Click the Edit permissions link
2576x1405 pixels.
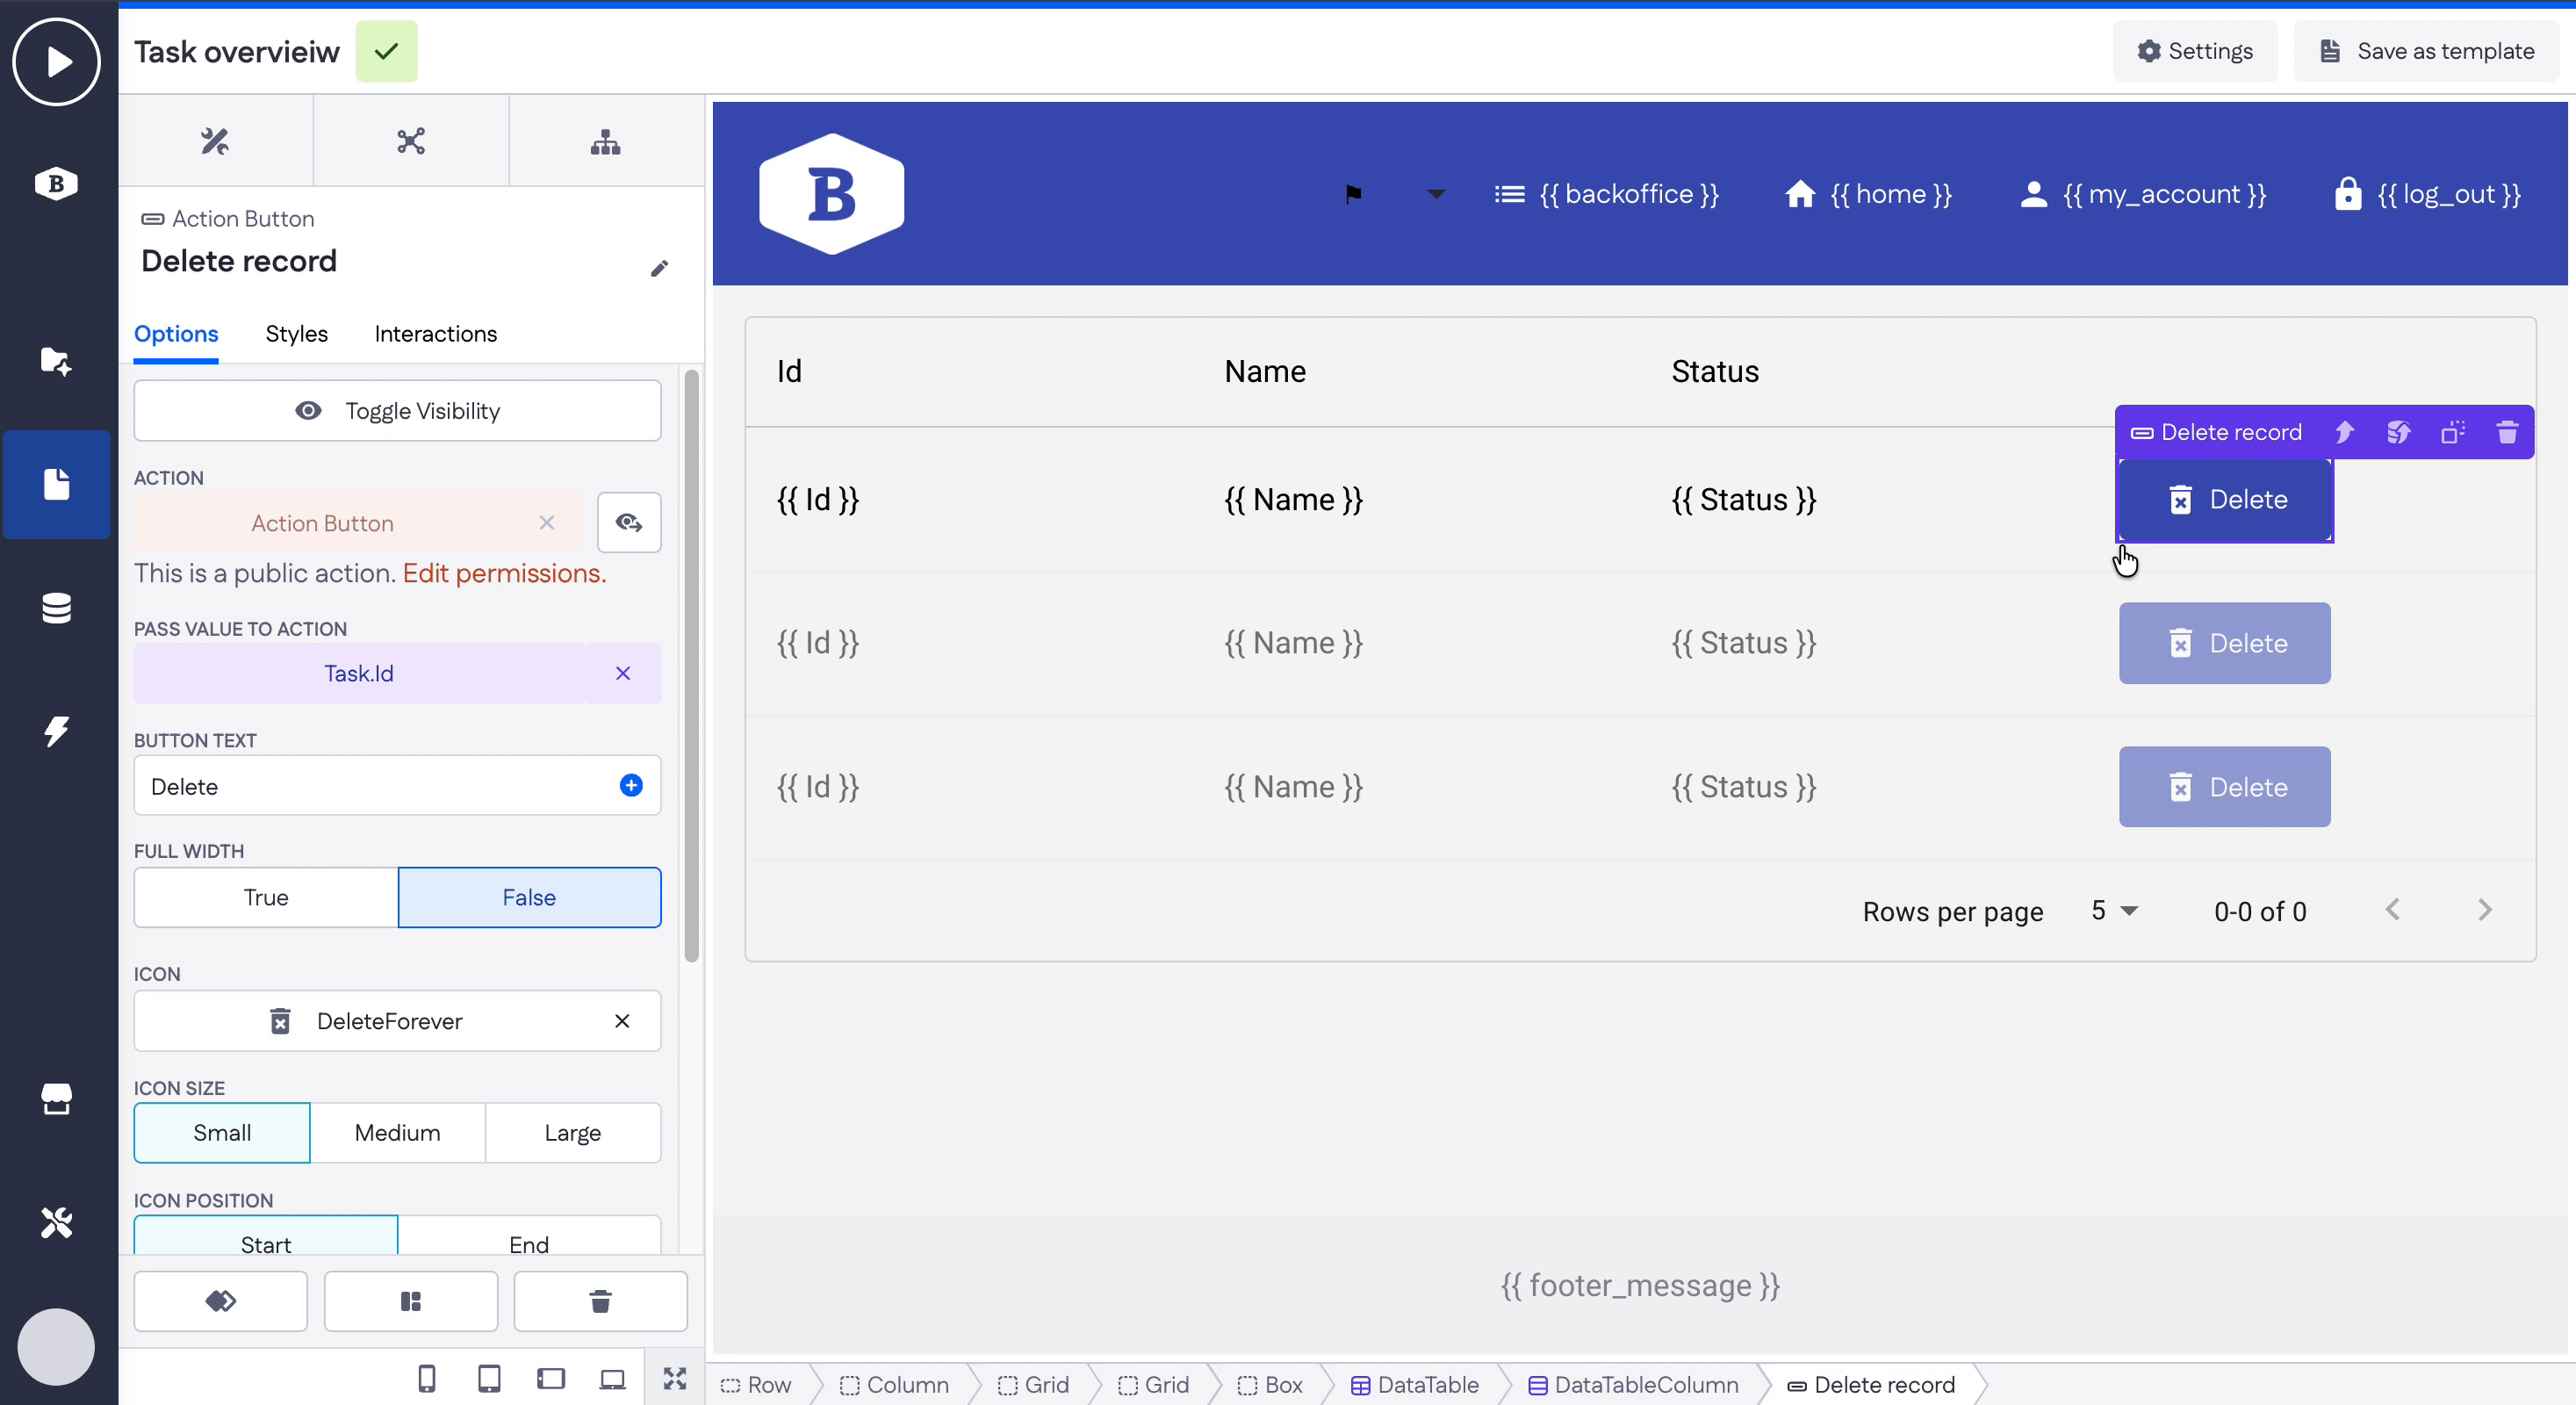(x=504, y=573)
